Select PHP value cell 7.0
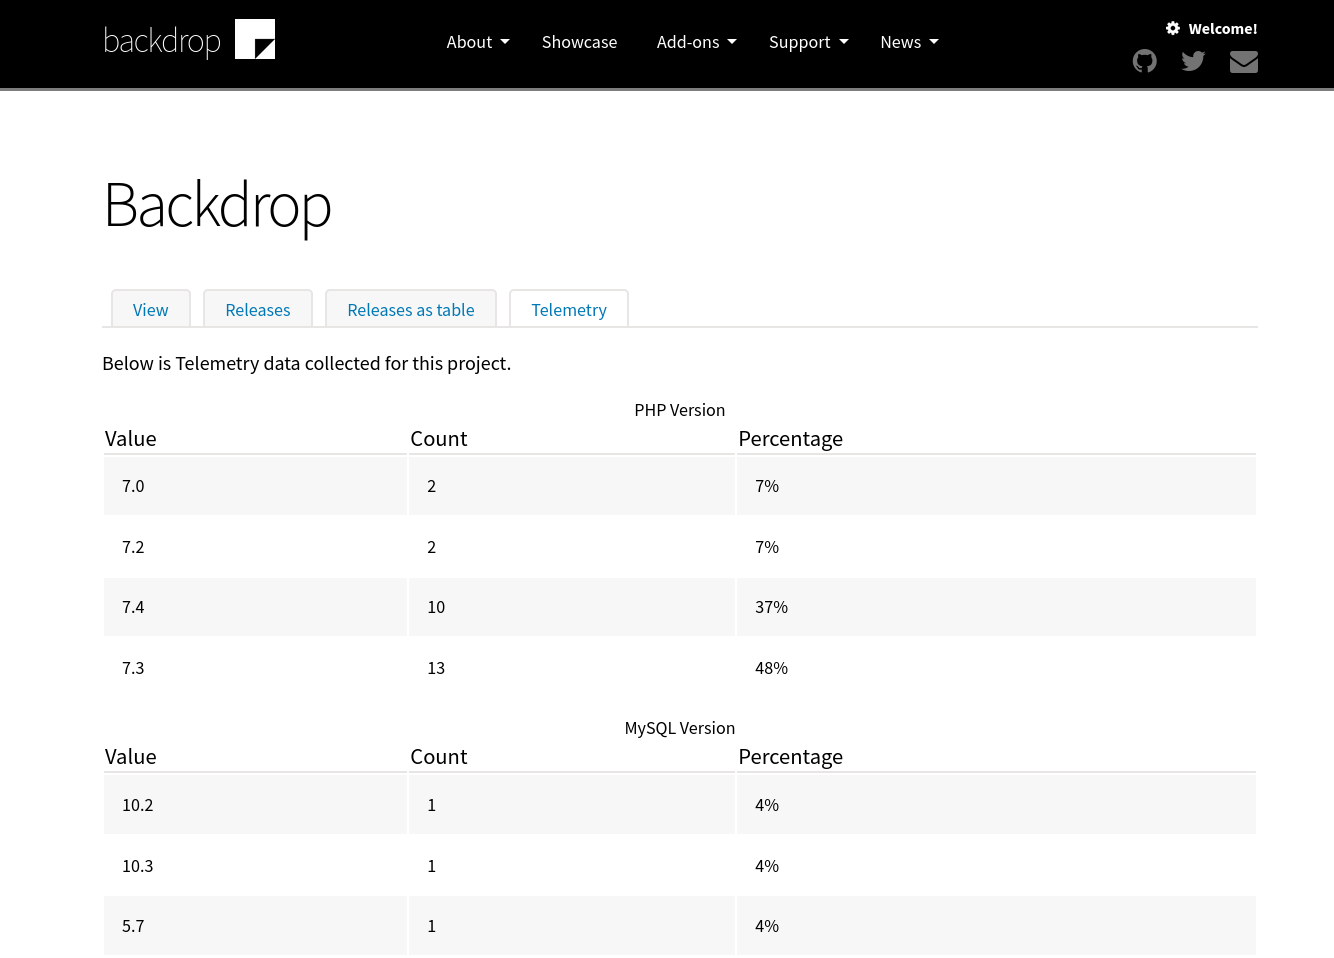1334x958 pixels. (255, 486)
